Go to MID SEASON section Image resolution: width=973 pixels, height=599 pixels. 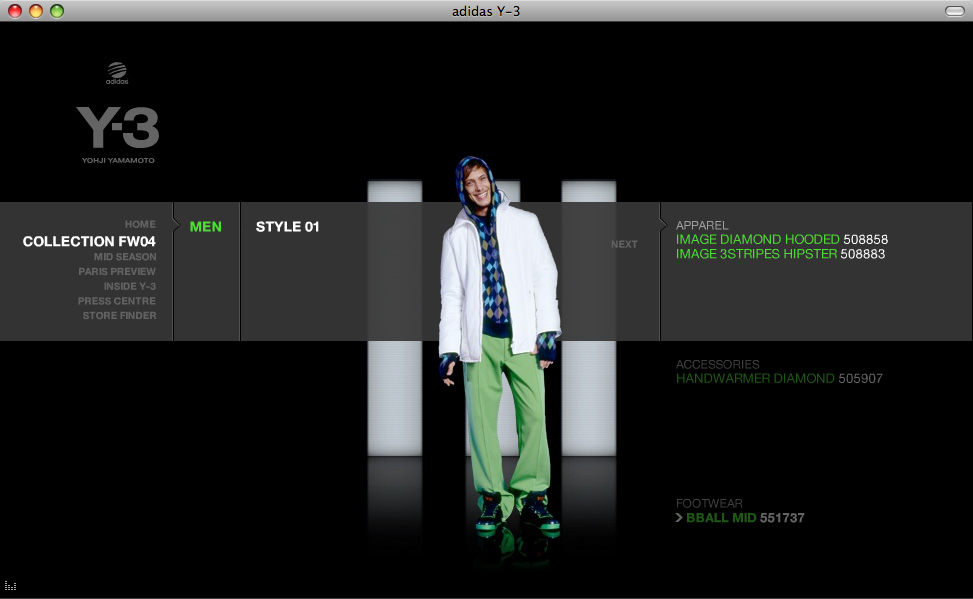pyautogui.click(x=125, y=256)
